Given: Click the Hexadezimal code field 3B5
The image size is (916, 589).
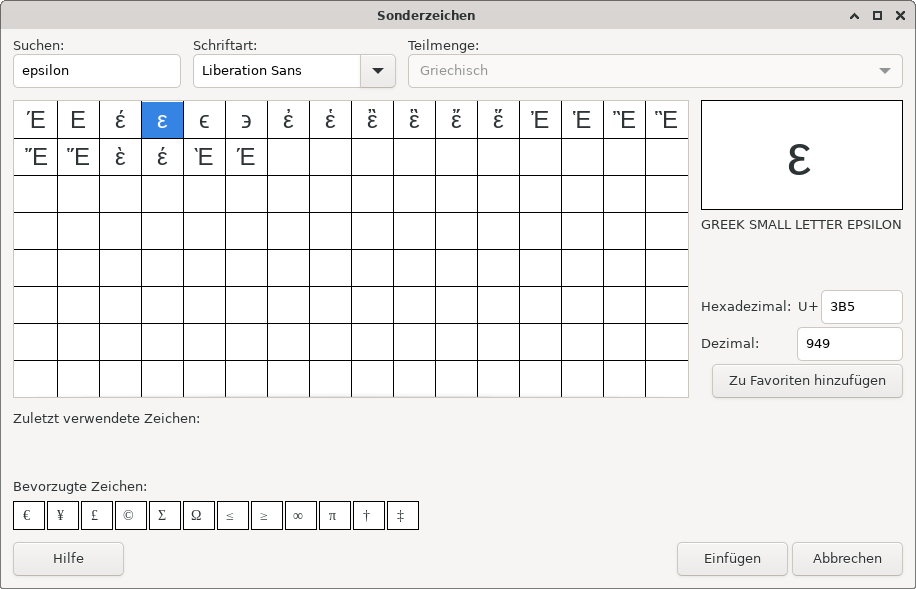Looking at the screenshot, I should point(862,307).
